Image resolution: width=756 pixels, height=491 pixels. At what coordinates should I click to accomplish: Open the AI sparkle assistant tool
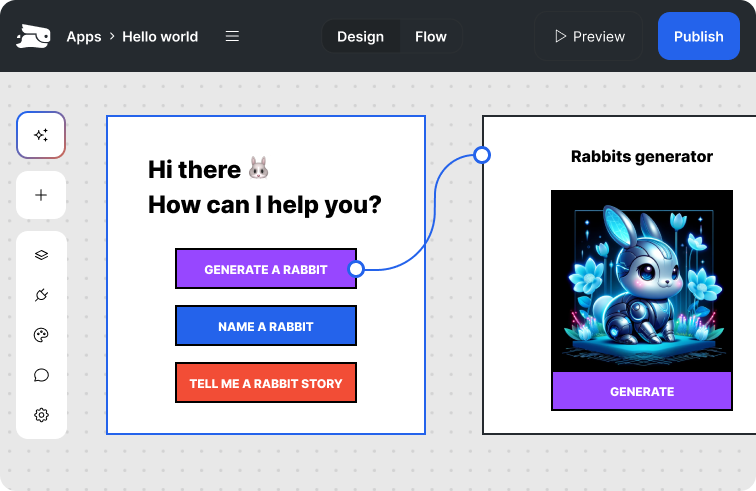coord(41,135)
